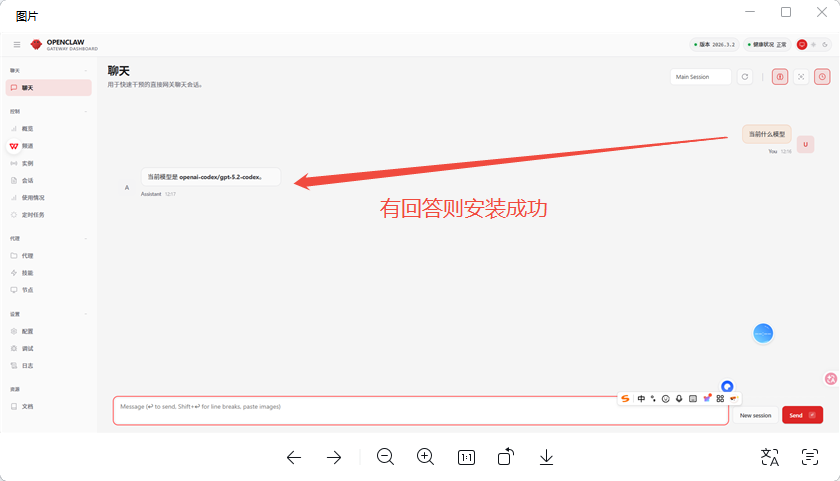840x481 pixels.
Task: Go to previous image in viewer
Action: 294,457
